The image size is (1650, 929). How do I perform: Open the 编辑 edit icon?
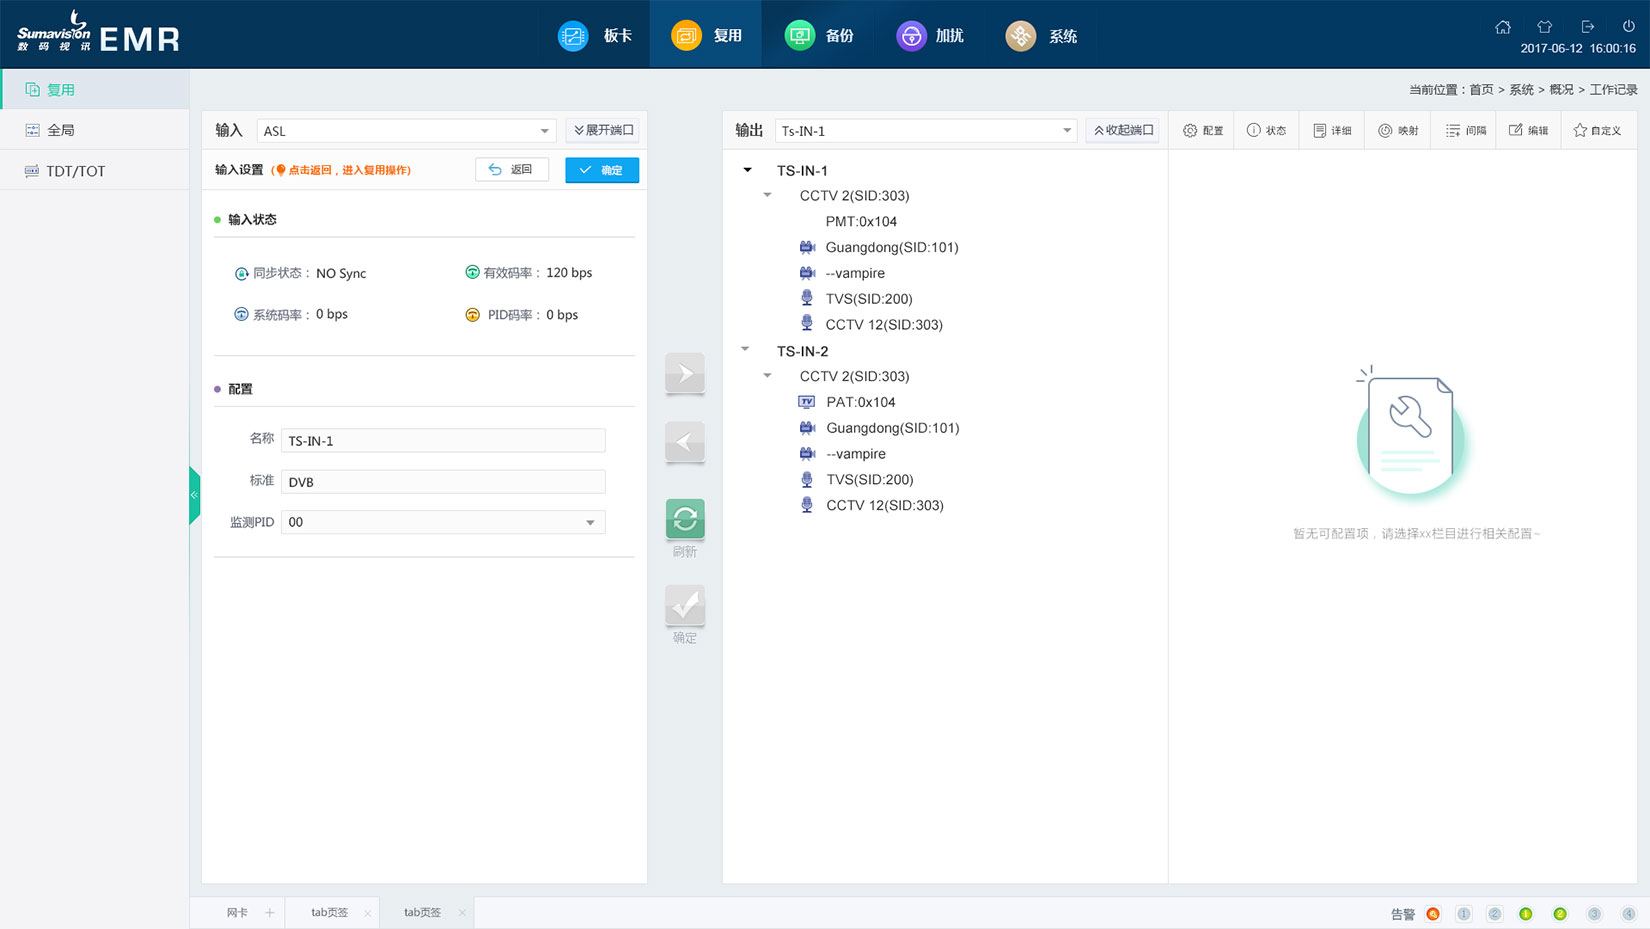(x=1527, y=129)
